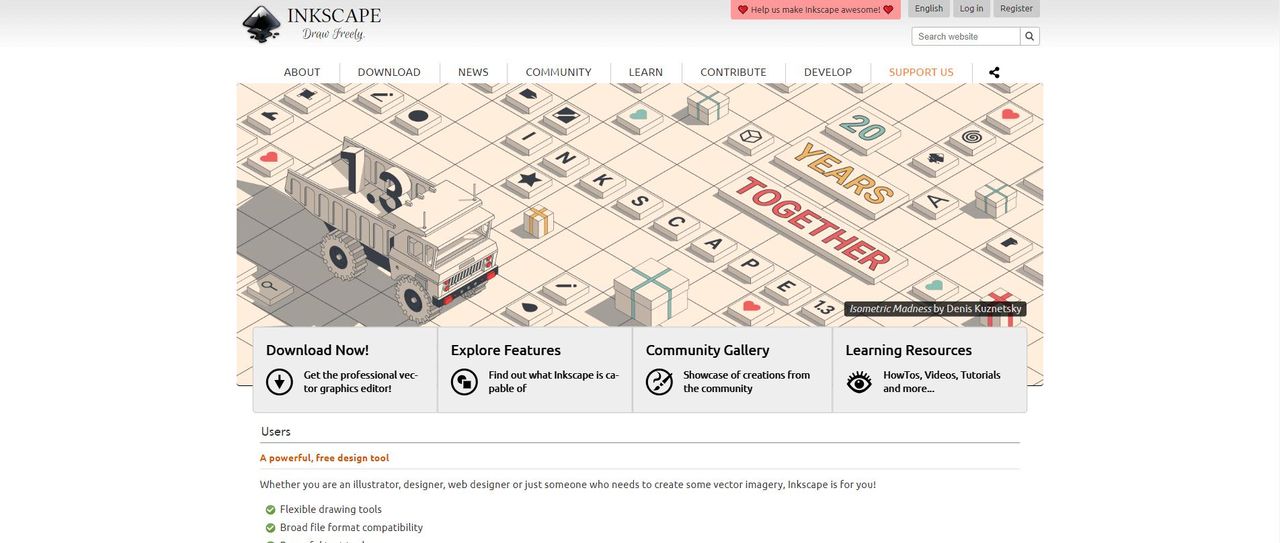The image size is (1280, 543).
Task: Click 'Showcase of creations from the community' text
Action: [x=747, y=382]
